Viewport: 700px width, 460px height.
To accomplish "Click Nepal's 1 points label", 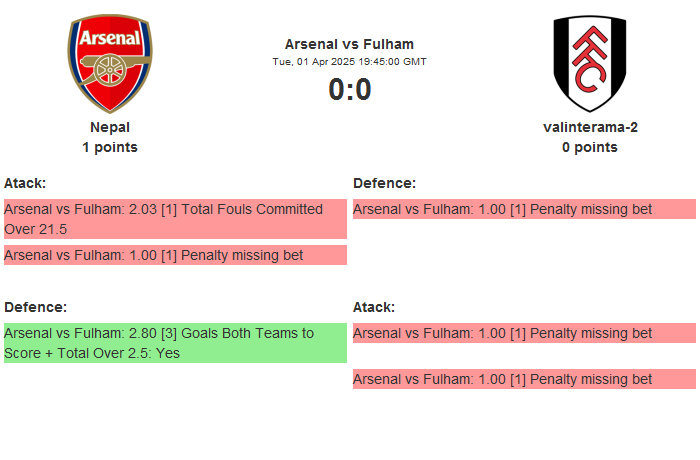I will pyautogui.click(x=110, y=147).
